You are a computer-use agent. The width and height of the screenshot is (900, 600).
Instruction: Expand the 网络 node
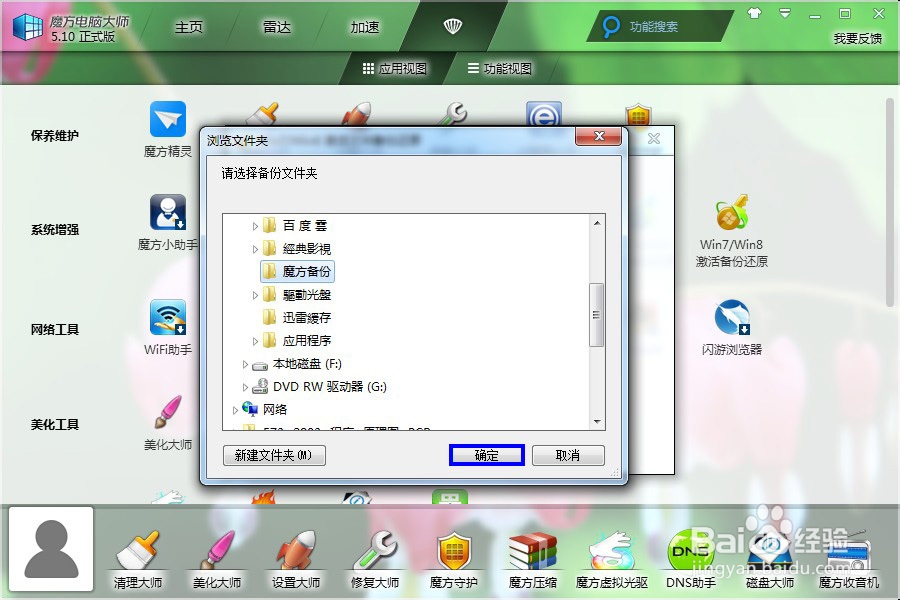pos(235,410)
